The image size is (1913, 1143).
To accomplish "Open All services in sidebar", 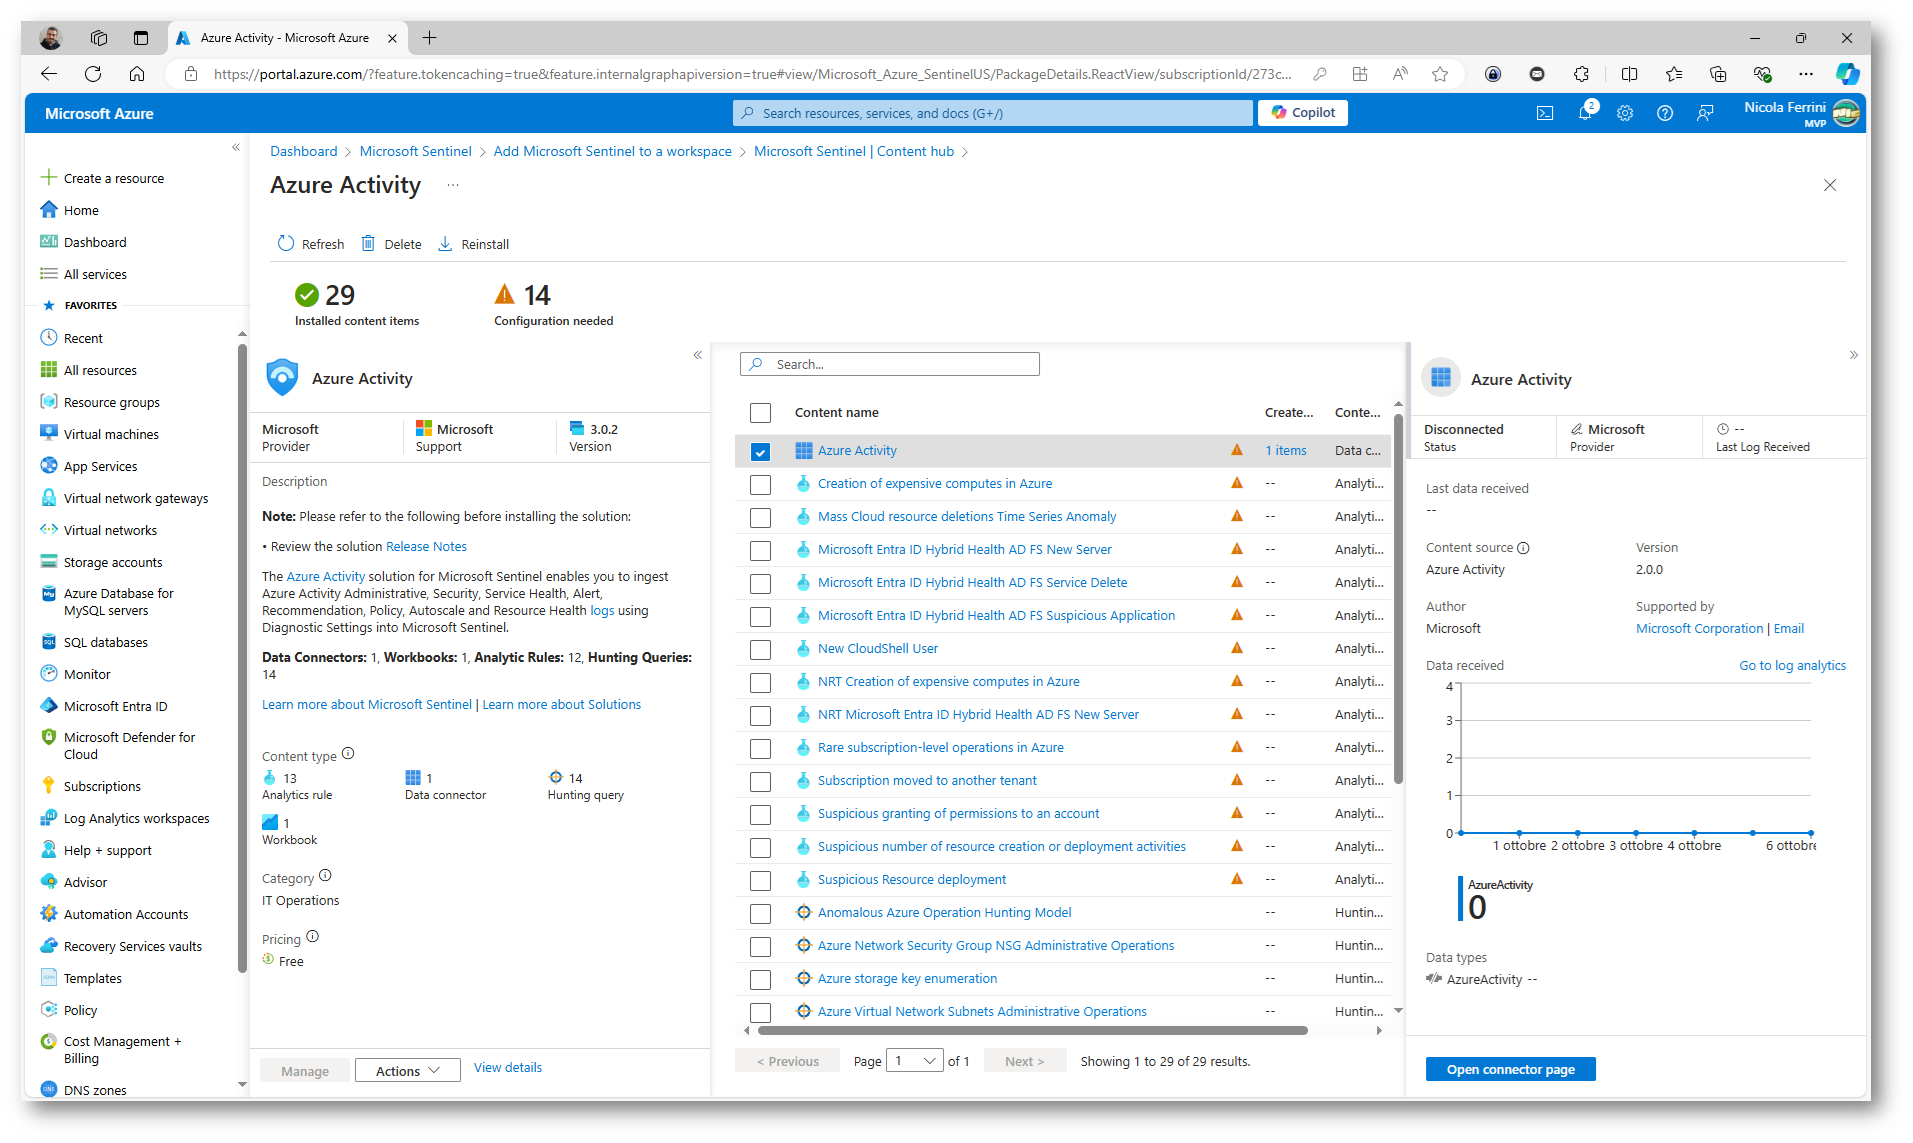I will click(x=83, y=274).
